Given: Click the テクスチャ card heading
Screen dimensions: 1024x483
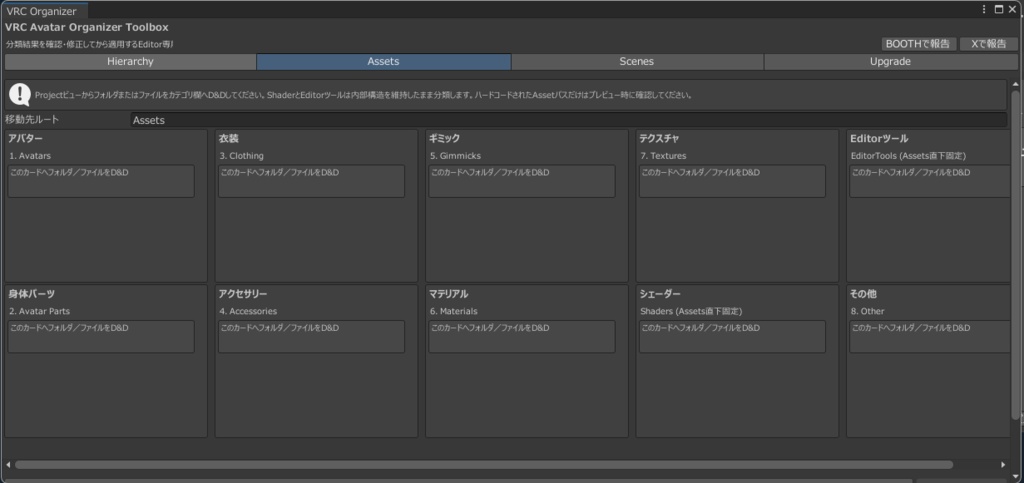Looking at the screenshot, I should [x=660, y=138].
